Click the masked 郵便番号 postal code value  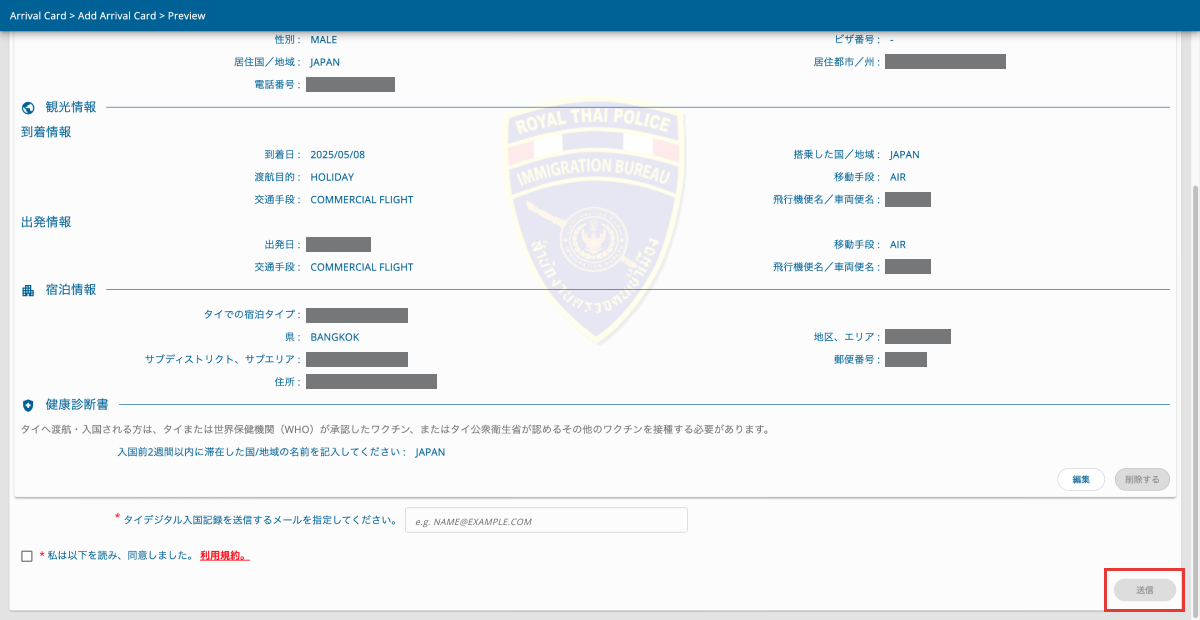(x=905, y=359)
